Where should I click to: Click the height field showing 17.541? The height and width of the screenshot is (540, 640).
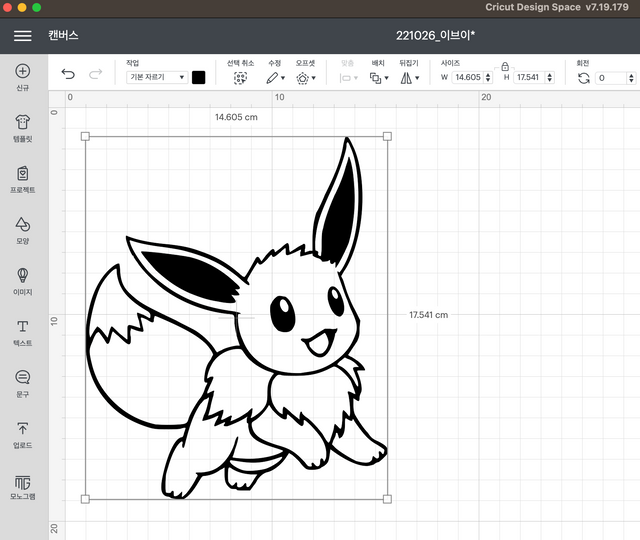click(529, 77)
